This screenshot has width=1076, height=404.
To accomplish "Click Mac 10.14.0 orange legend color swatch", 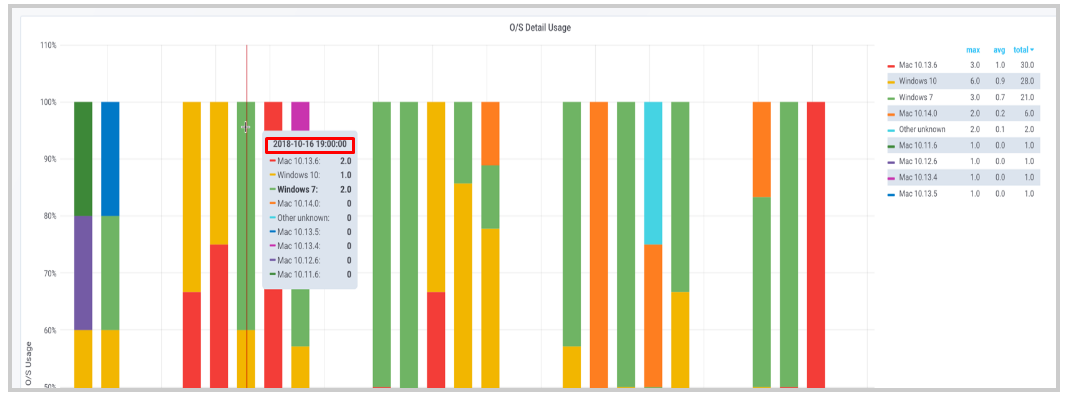I will [x=891, y=113].
